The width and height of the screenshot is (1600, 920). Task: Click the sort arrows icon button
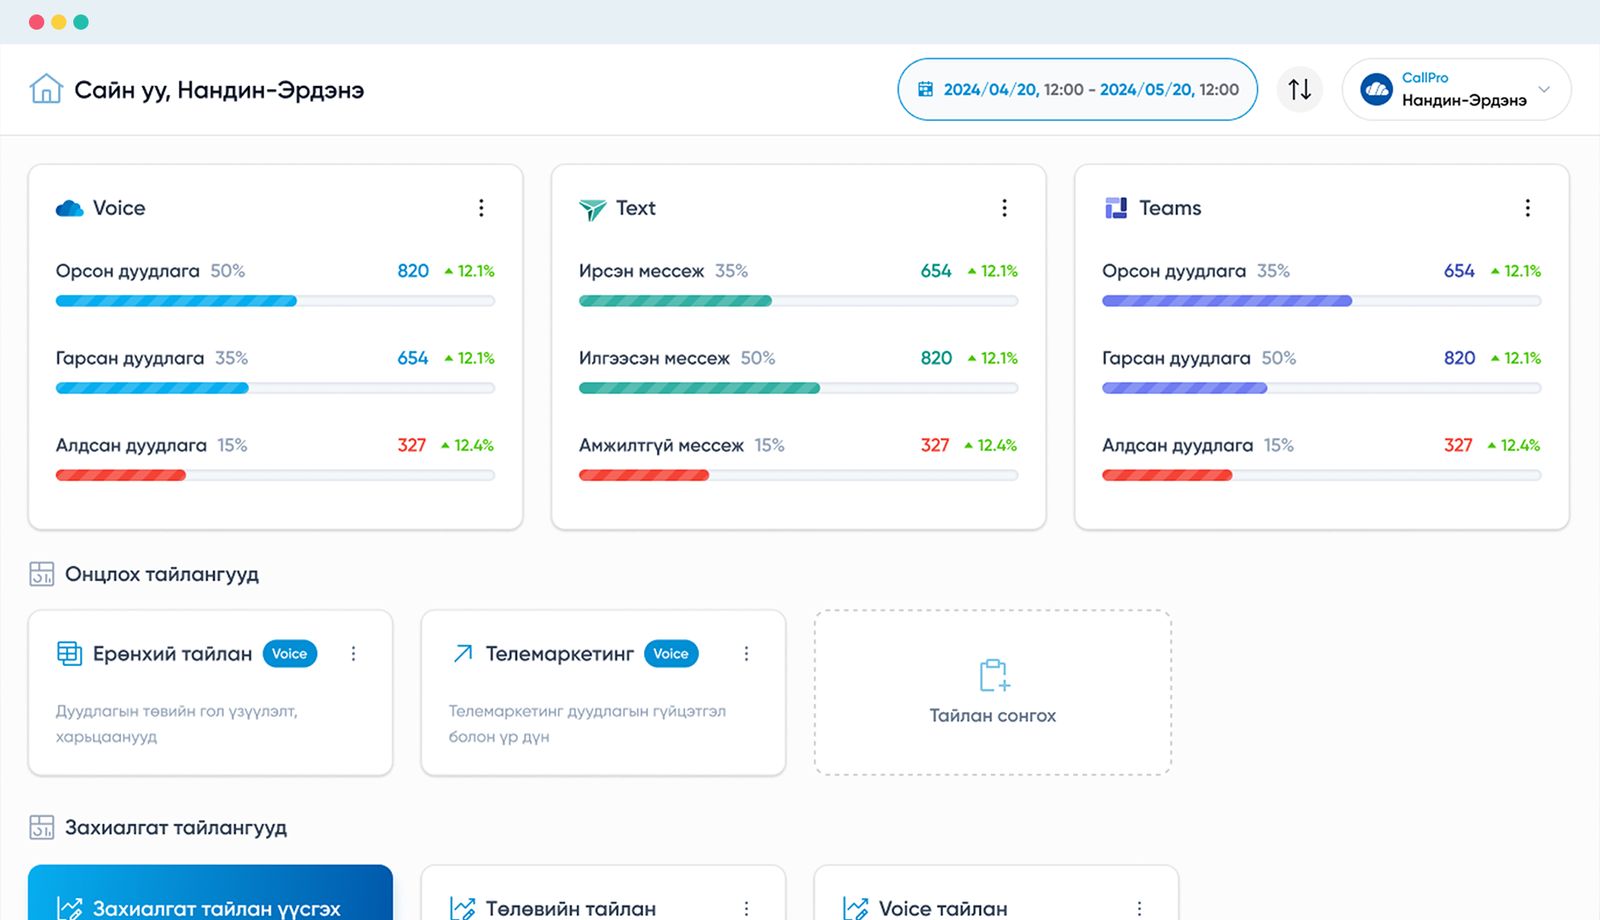coord(1299,89)
